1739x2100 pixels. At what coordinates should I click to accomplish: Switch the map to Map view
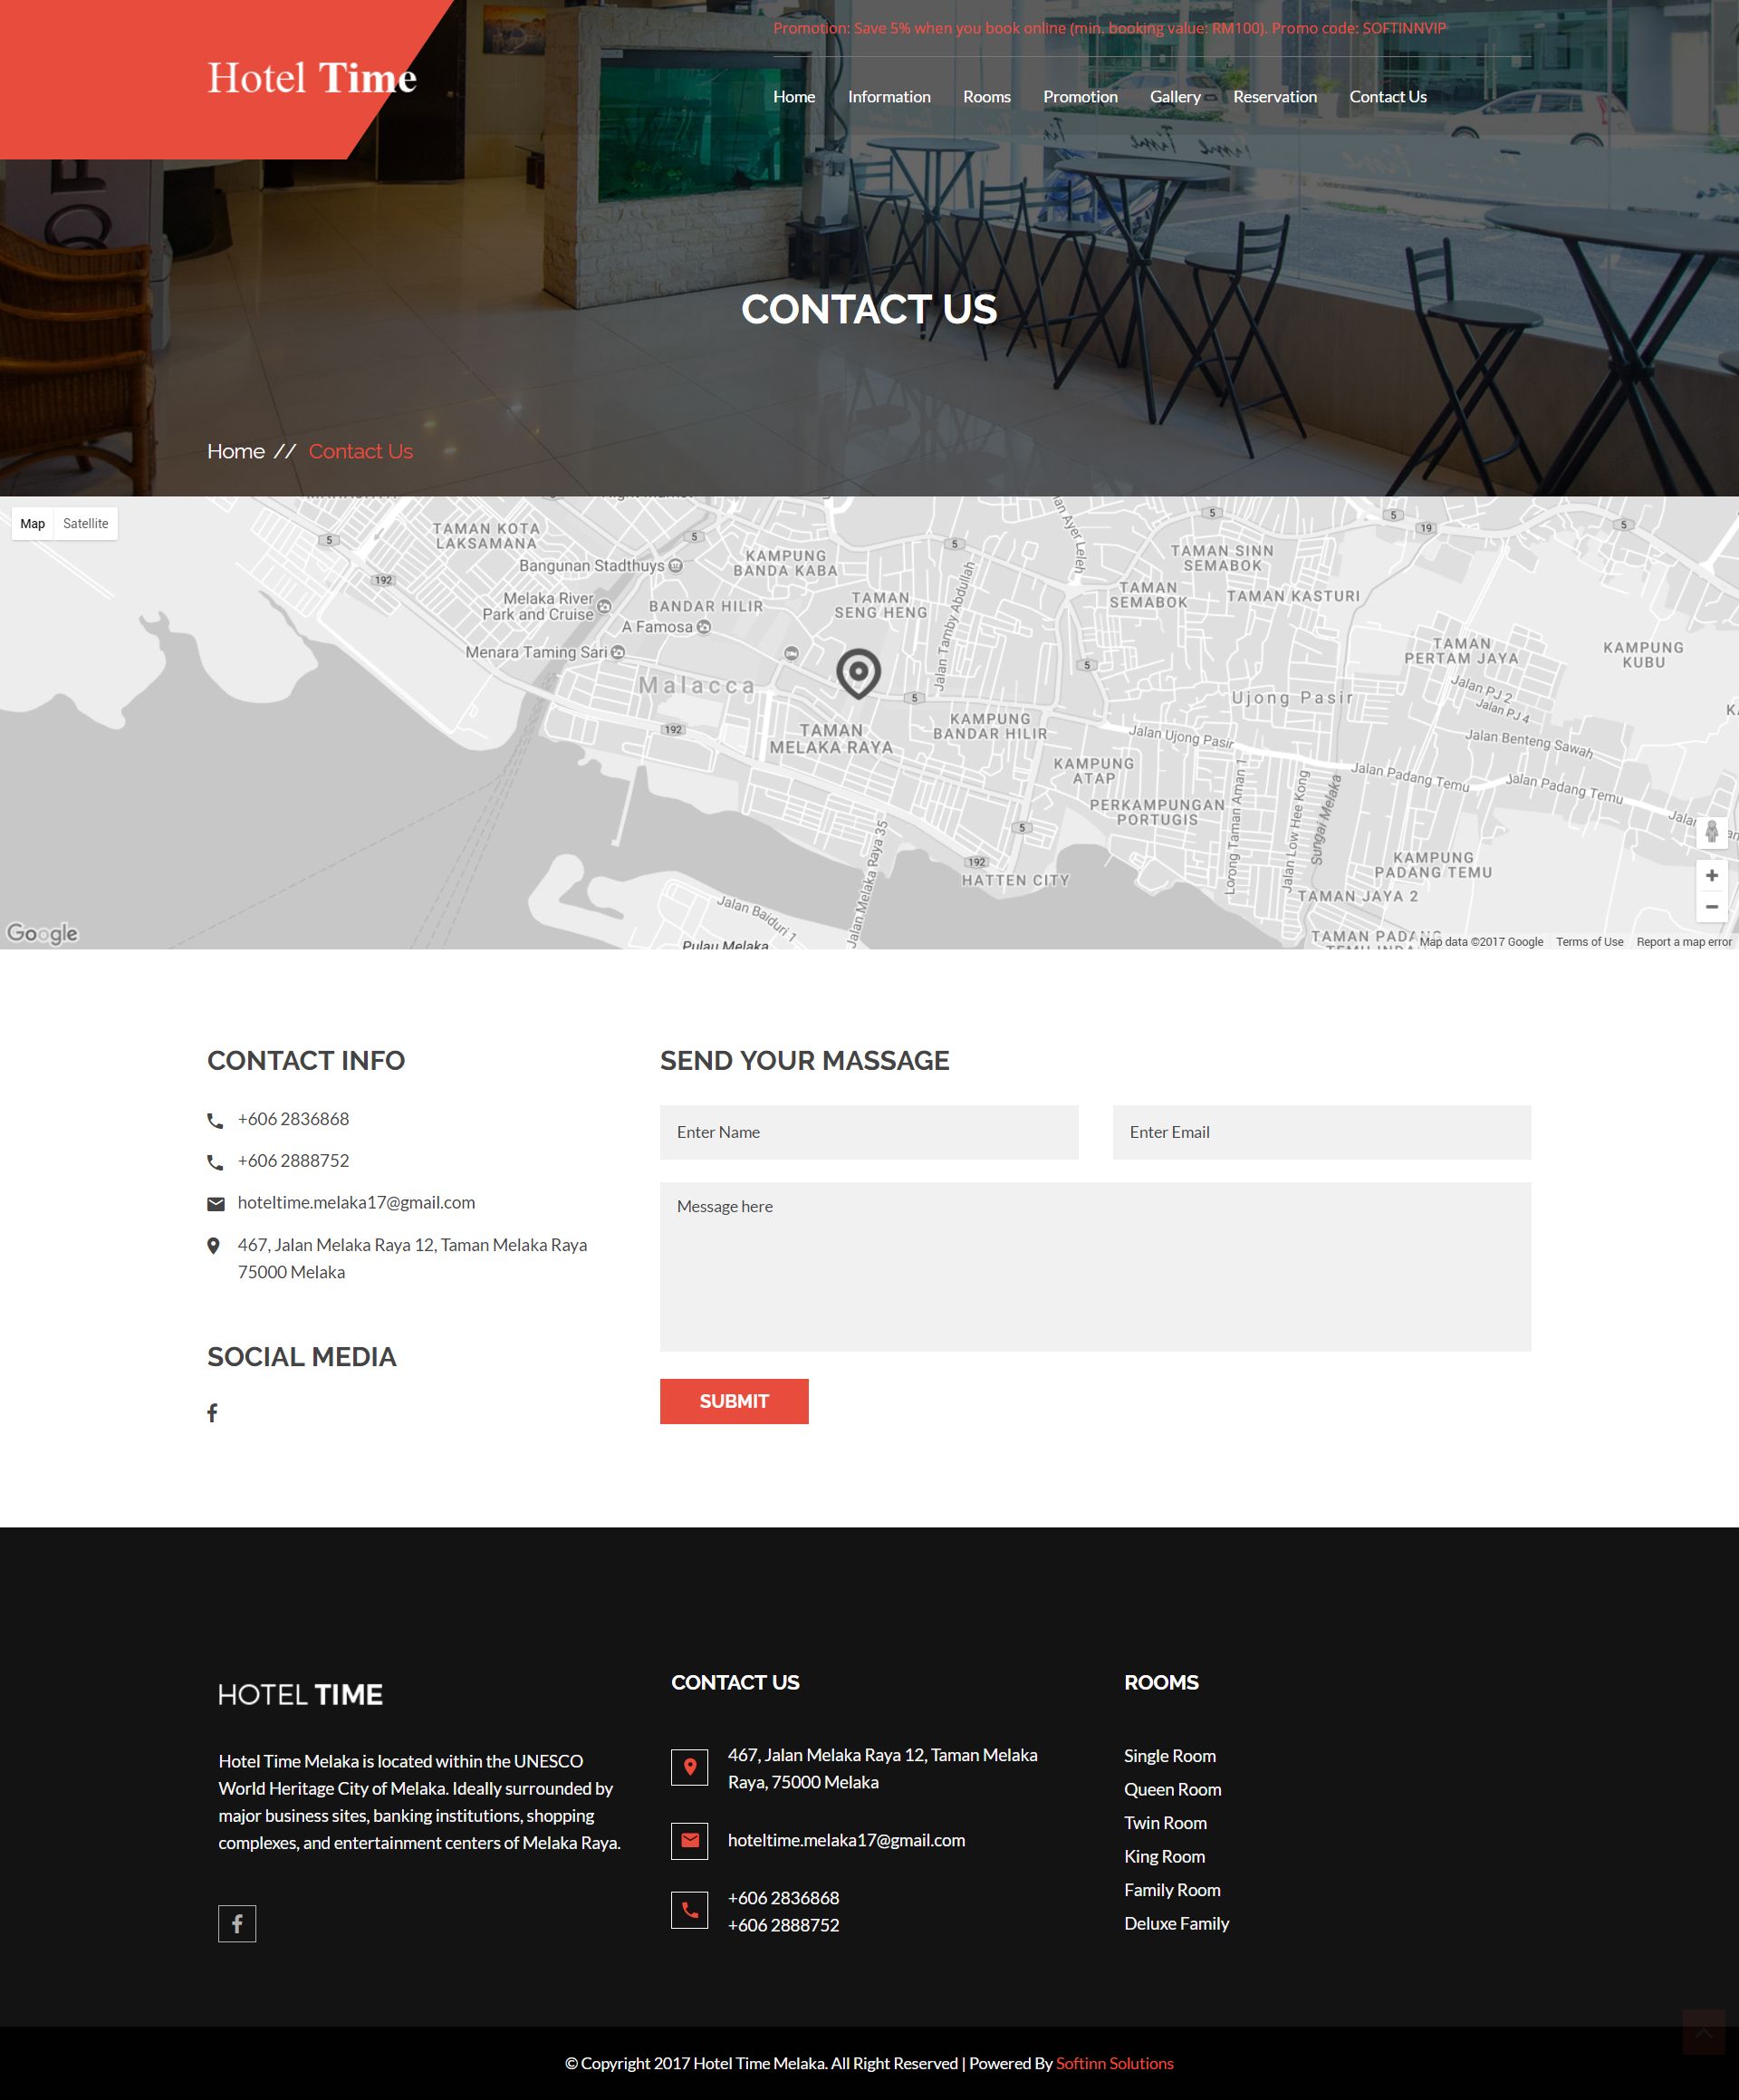coord(32,523)
